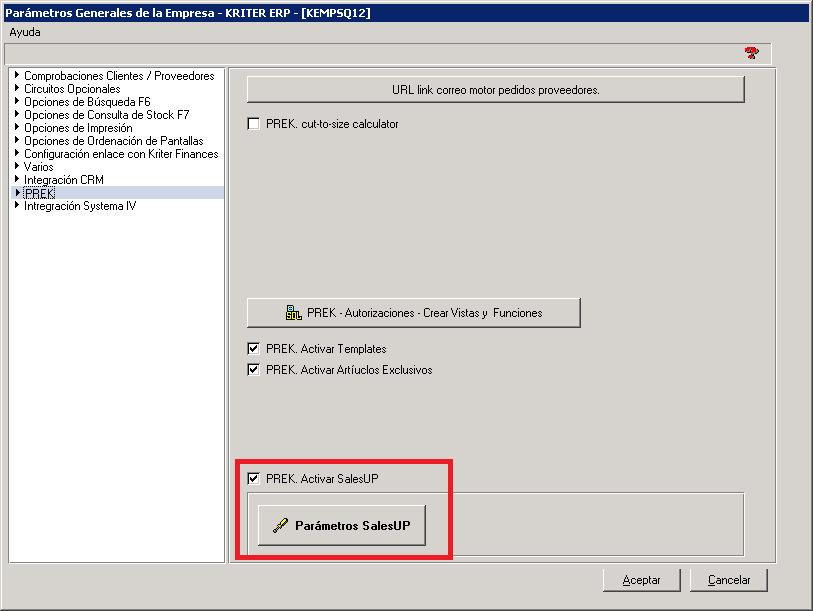Viewport: 813px width, 611px height.
Task: Click the screwdriver icon on Parámetros SalesUP
Action: point(281,525)
